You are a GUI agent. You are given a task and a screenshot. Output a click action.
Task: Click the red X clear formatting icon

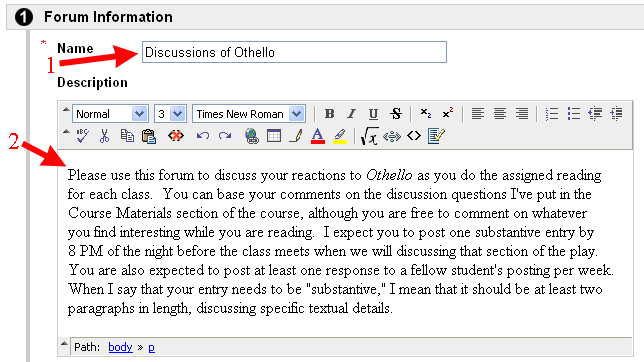point(176,136)
